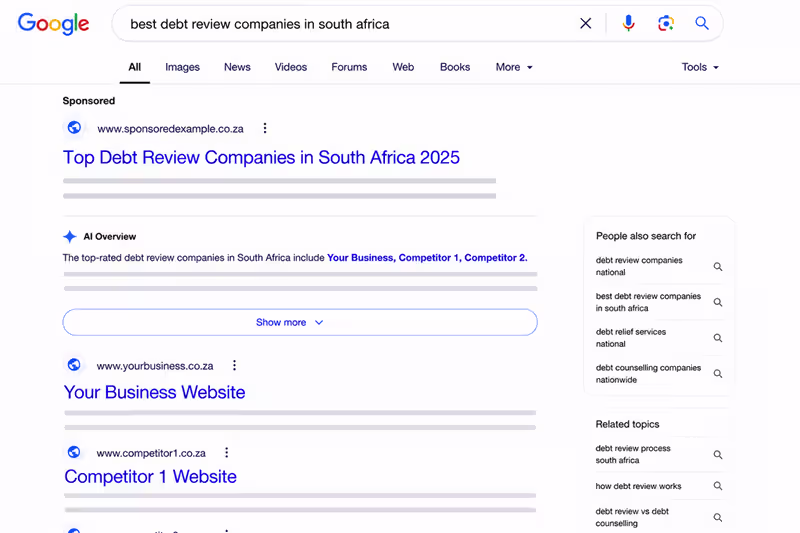Click the www.sponsoredexample.co.za URL

pyautogui.click(x=170, y=129)
